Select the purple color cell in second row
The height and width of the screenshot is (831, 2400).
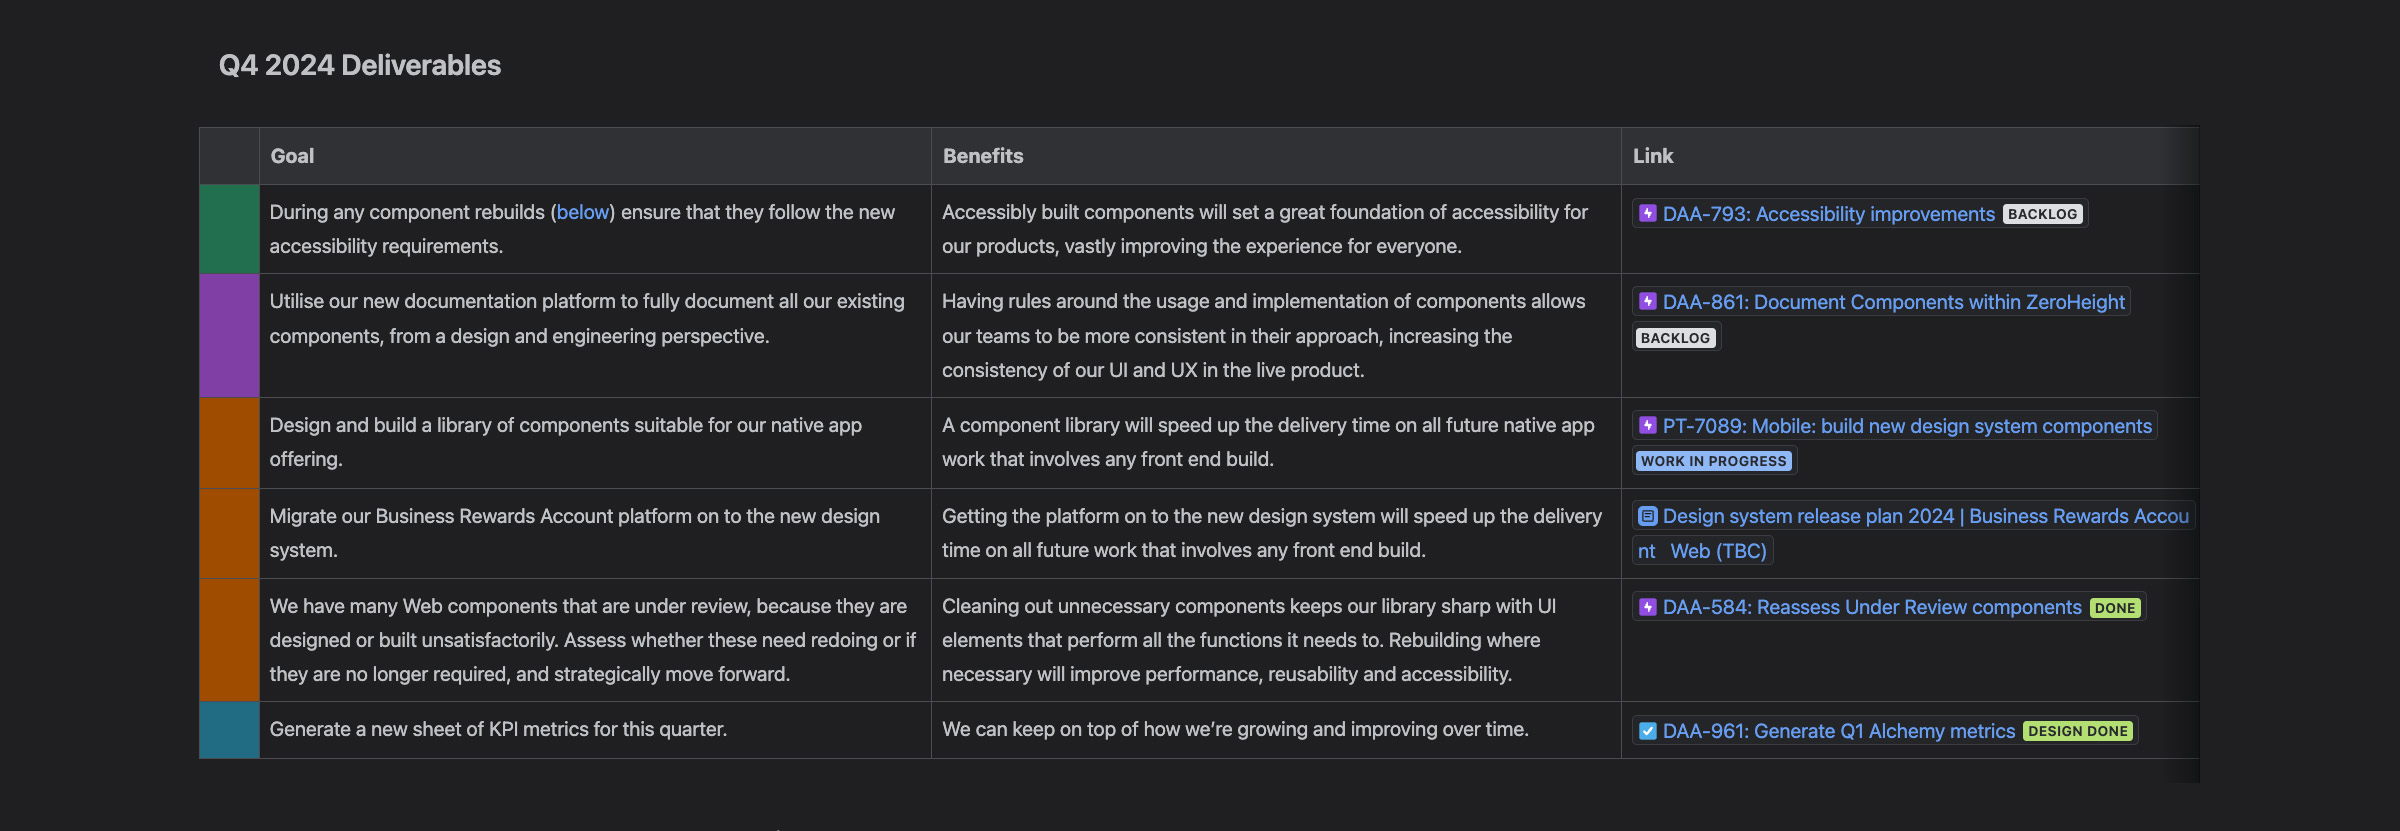tap(229, 336)
